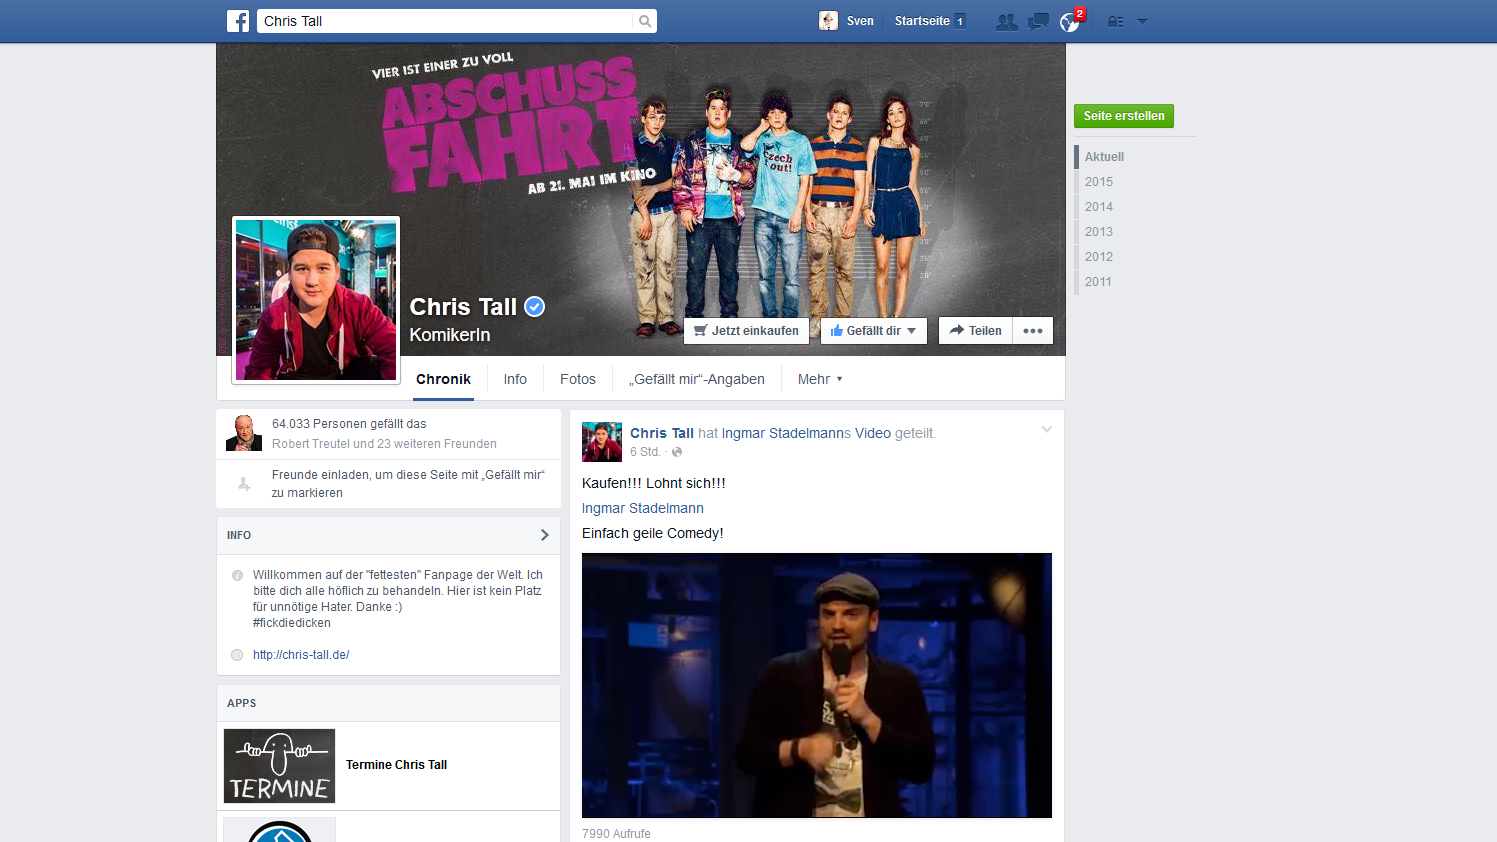Screen dimensions: 1497x842
Task: Open the Gefällt dir dropdown
Action: coord(874,331)
